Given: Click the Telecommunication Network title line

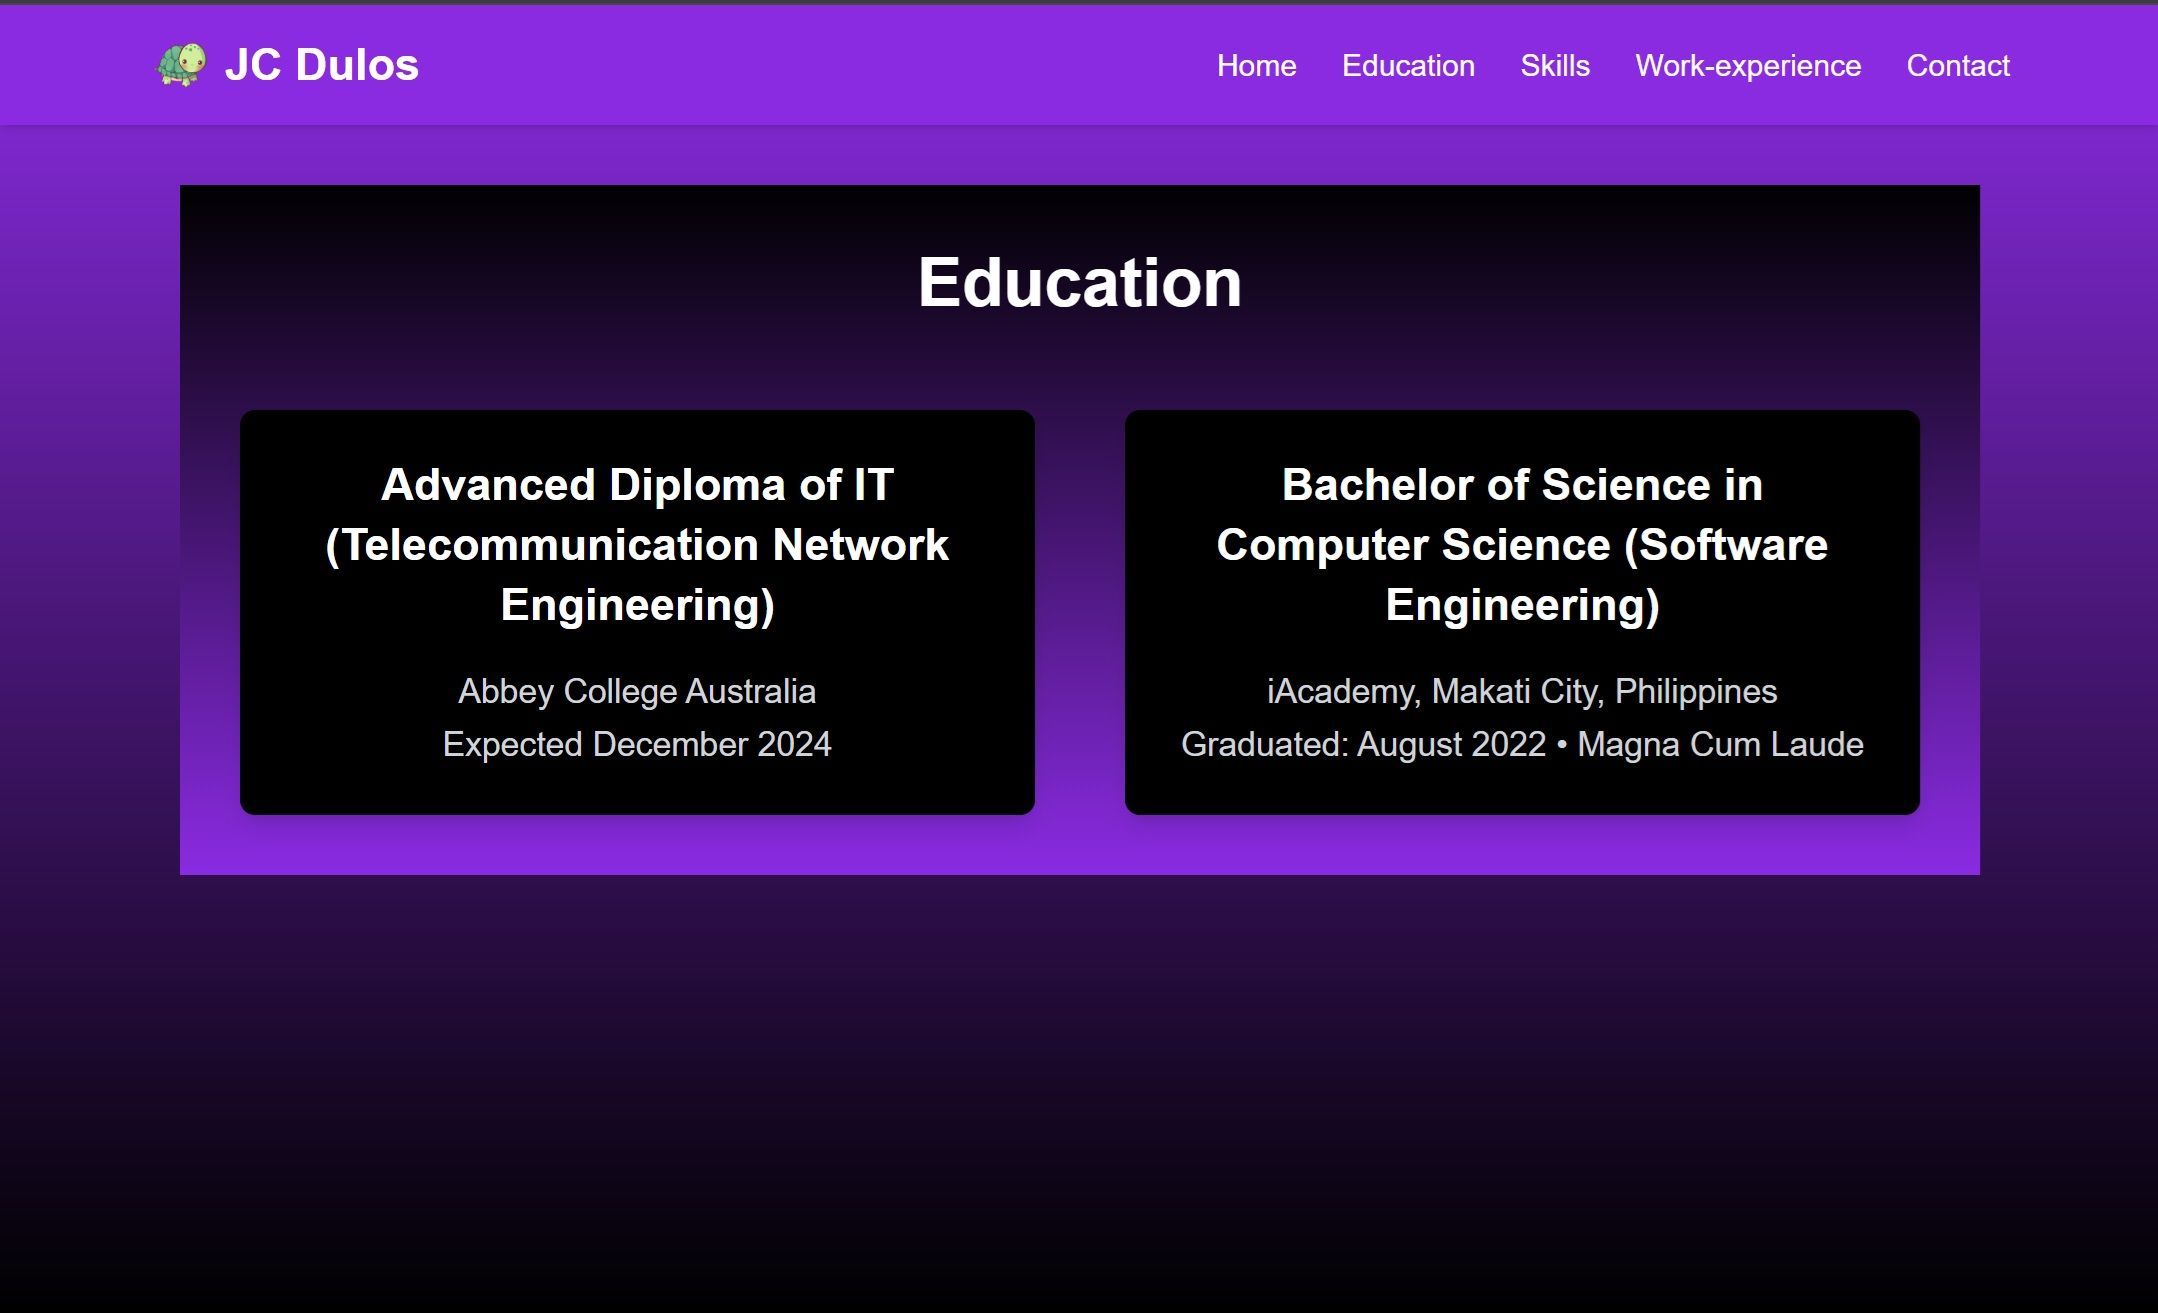Looking at the screenshot, I should pyautogui.click(x=637, y=545).
